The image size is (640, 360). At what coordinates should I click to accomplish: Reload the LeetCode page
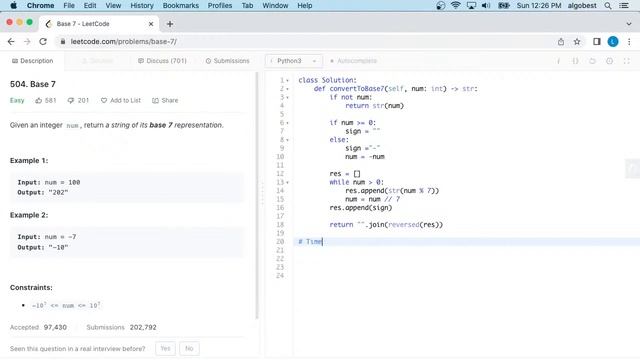coord(43,42)
